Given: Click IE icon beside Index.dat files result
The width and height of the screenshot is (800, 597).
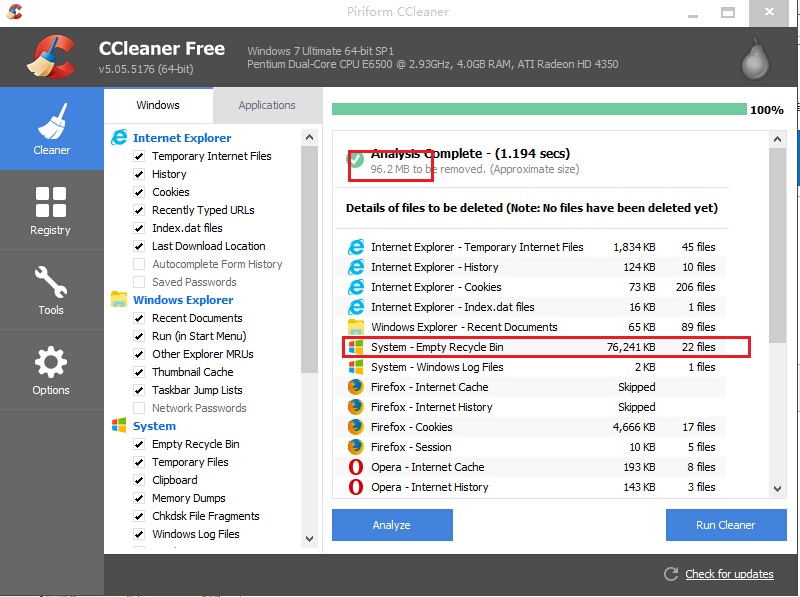Looking at the screenshot, I should tap(356, 307).
